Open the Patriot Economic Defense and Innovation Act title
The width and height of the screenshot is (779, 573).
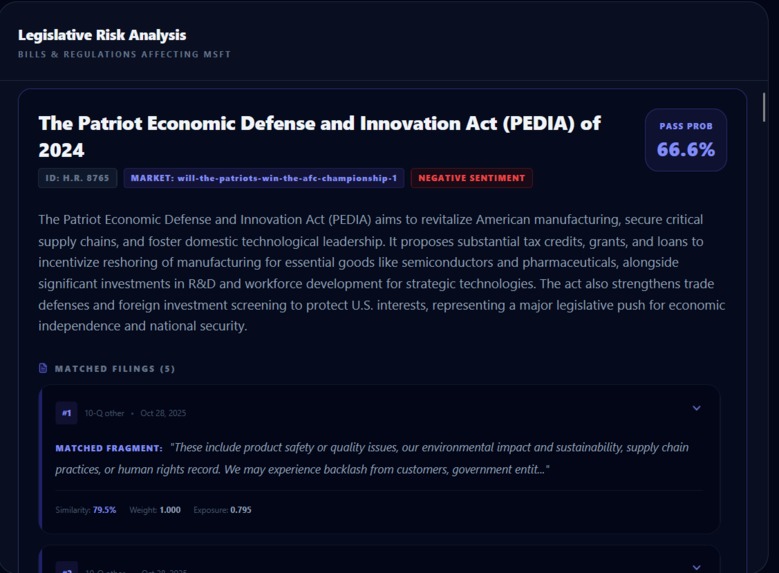click(x=319, y=137)
